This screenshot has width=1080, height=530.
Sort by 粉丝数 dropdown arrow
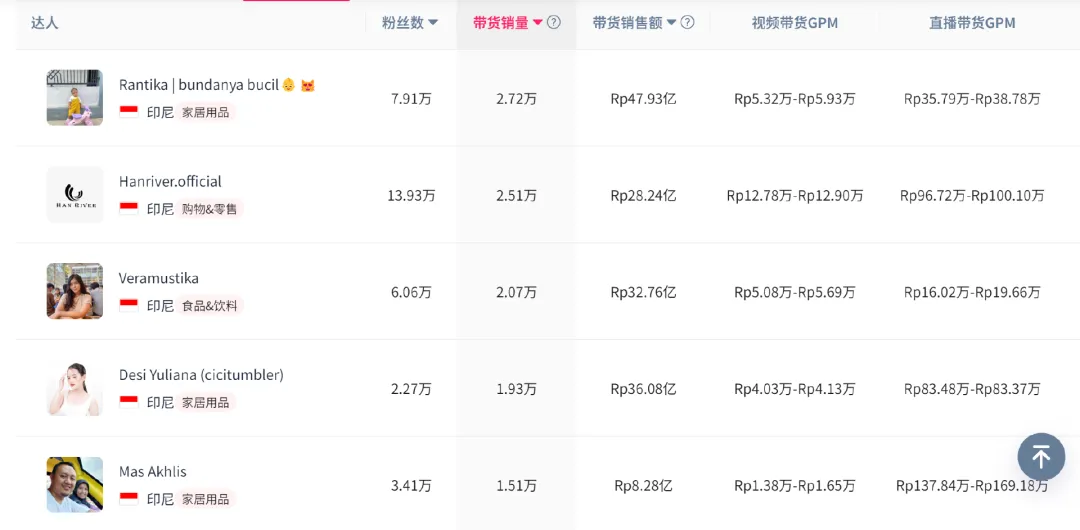[433, 23]
